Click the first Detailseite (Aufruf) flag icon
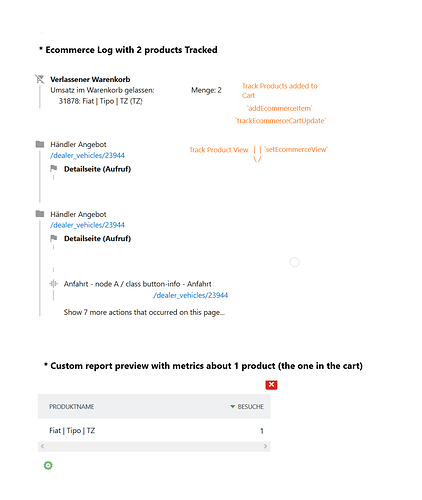The height and width of the screenshot is (500, 422). point(54,169)
